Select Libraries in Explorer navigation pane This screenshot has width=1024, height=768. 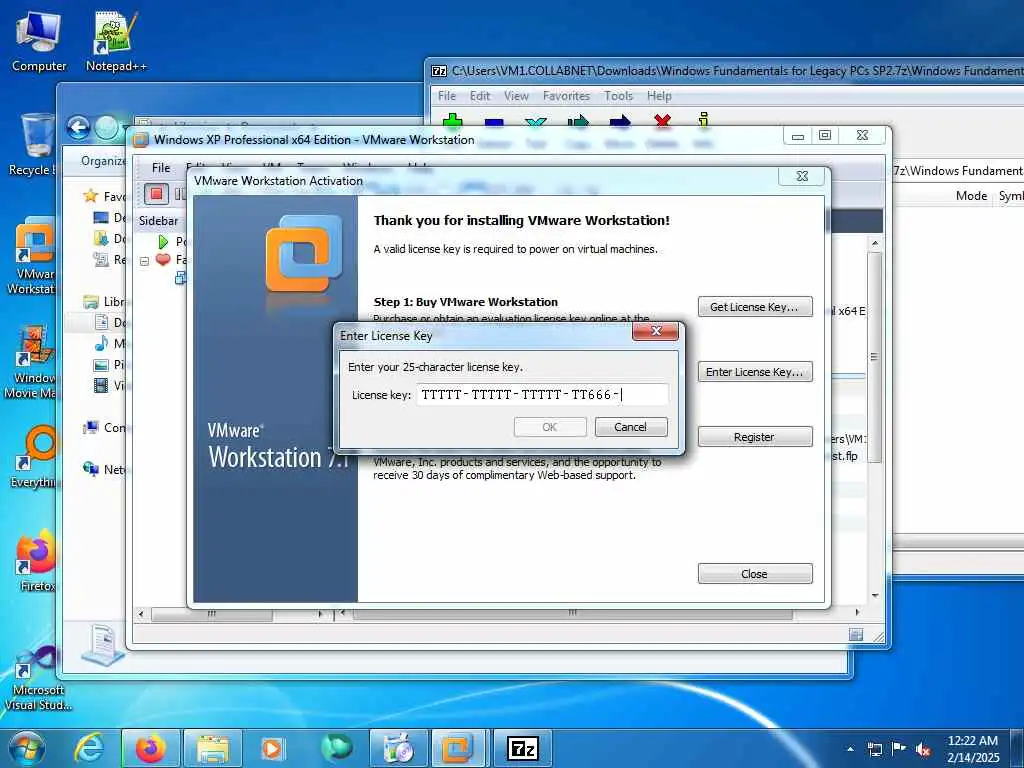[x=103, y=302]
